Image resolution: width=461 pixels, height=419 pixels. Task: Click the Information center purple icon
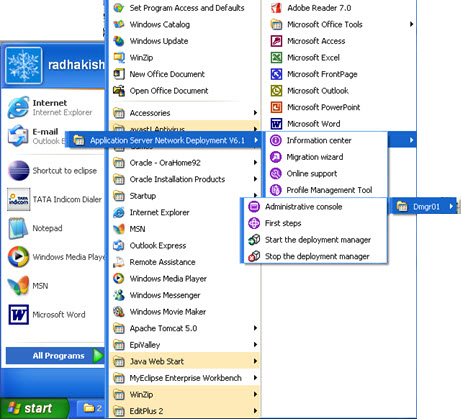pos(276,140)
